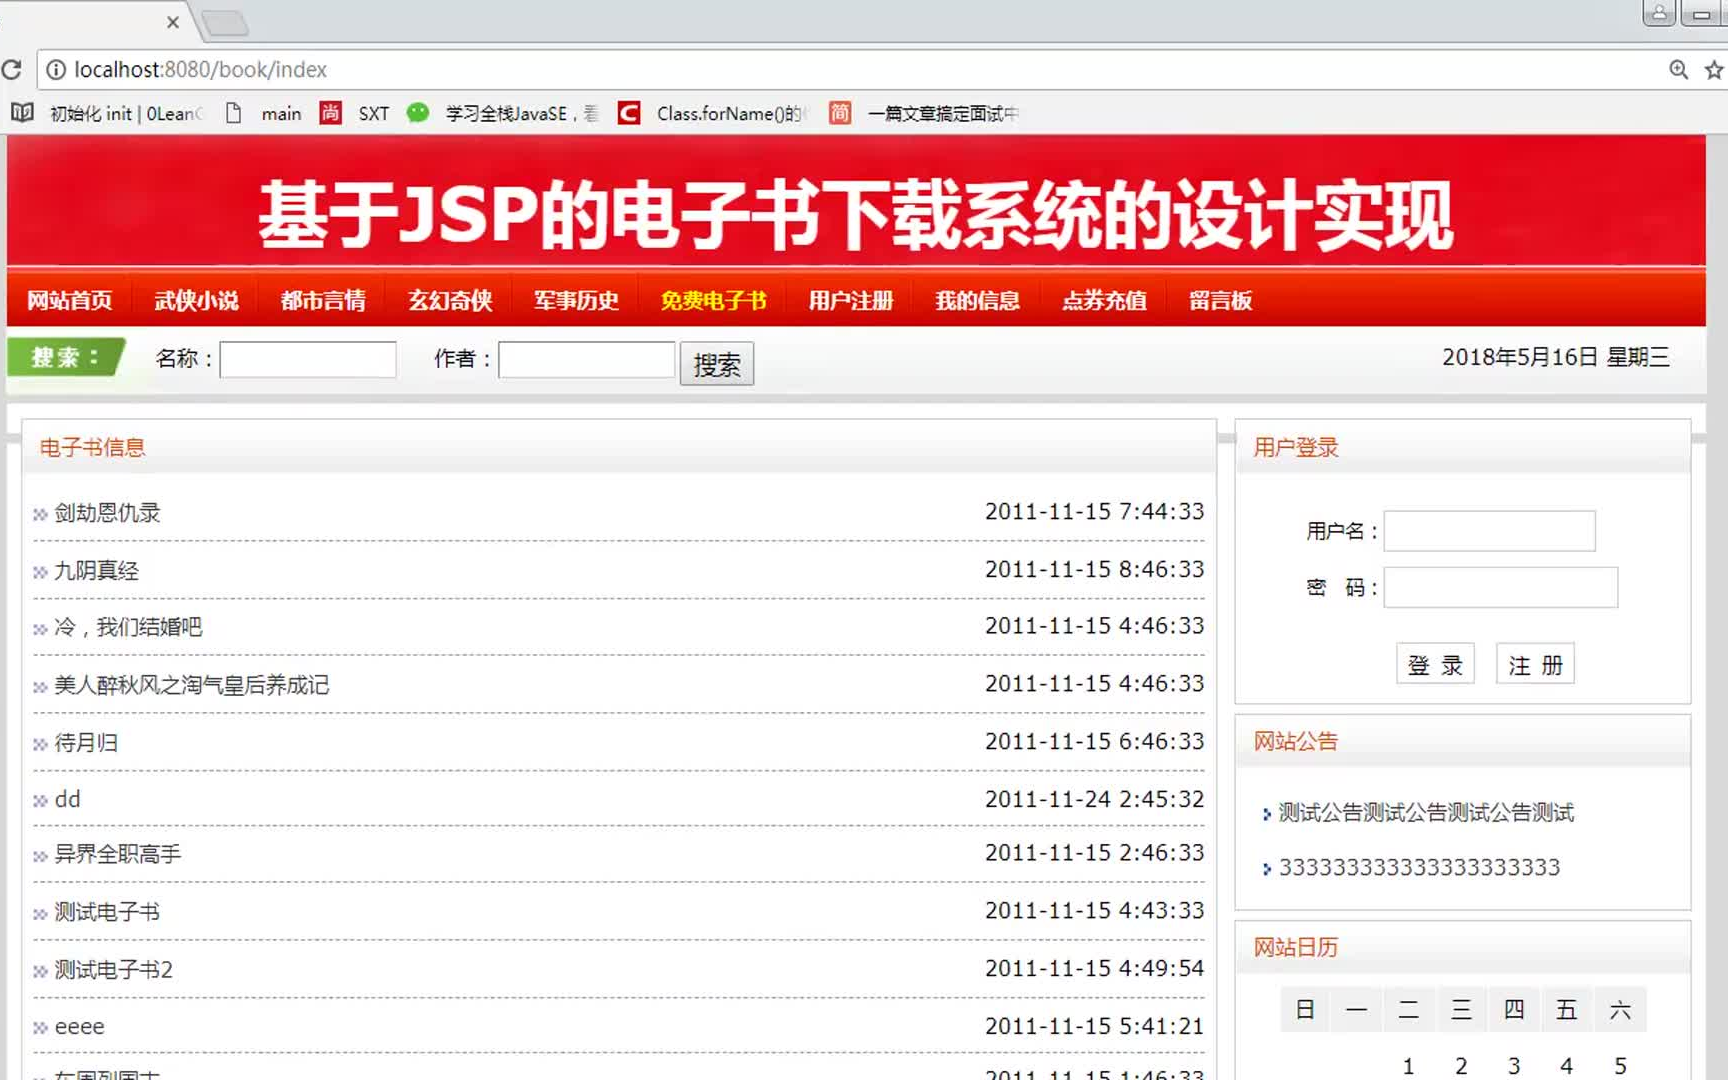Screen dimensions: 1728x1080
Task: Focus the 作者 search field
Action: click(x=587, y=360)
